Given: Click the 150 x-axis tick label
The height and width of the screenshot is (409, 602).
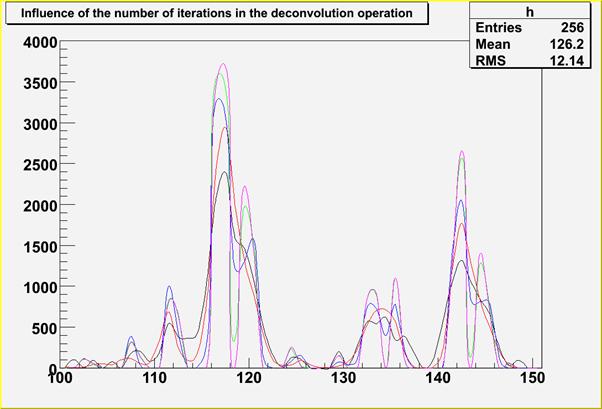Looking at the screenshot, I should point(533,378).
